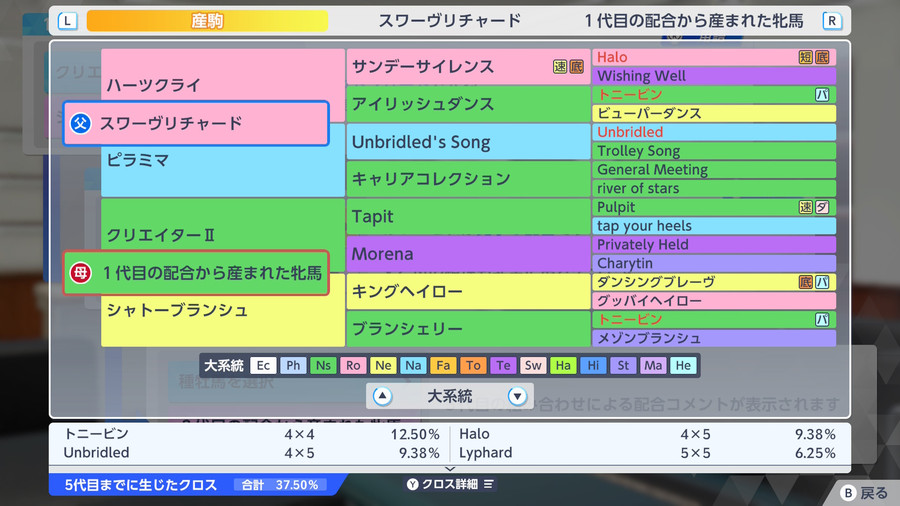Click the Y button icon beside クロス詳細

(x=412, y=484)
